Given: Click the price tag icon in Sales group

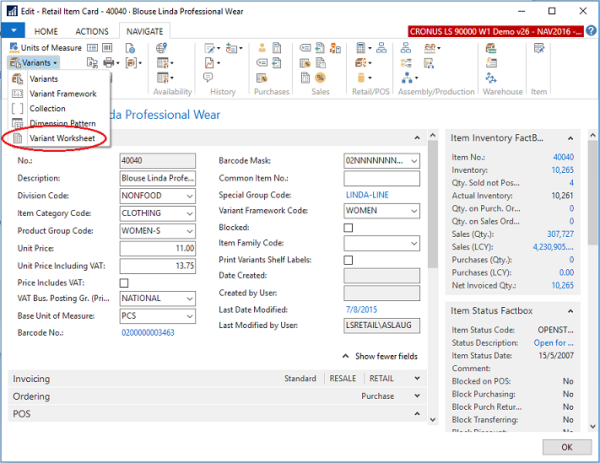Looking at the screenshot, I should click(305, 48).
